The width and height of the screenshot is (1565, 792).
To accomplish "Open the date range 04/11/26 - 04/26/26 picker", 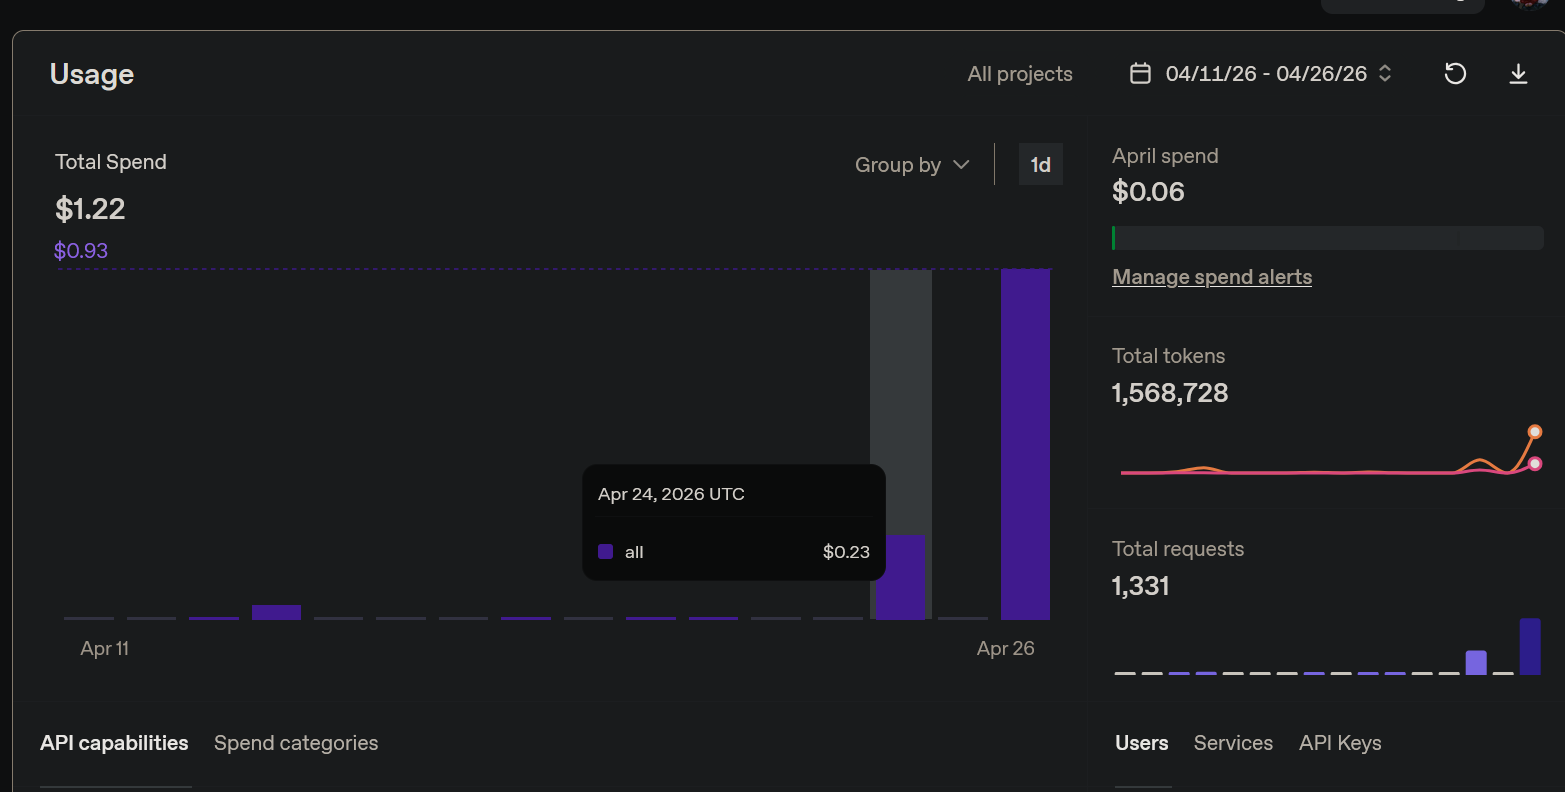I will coord(1265,74).
